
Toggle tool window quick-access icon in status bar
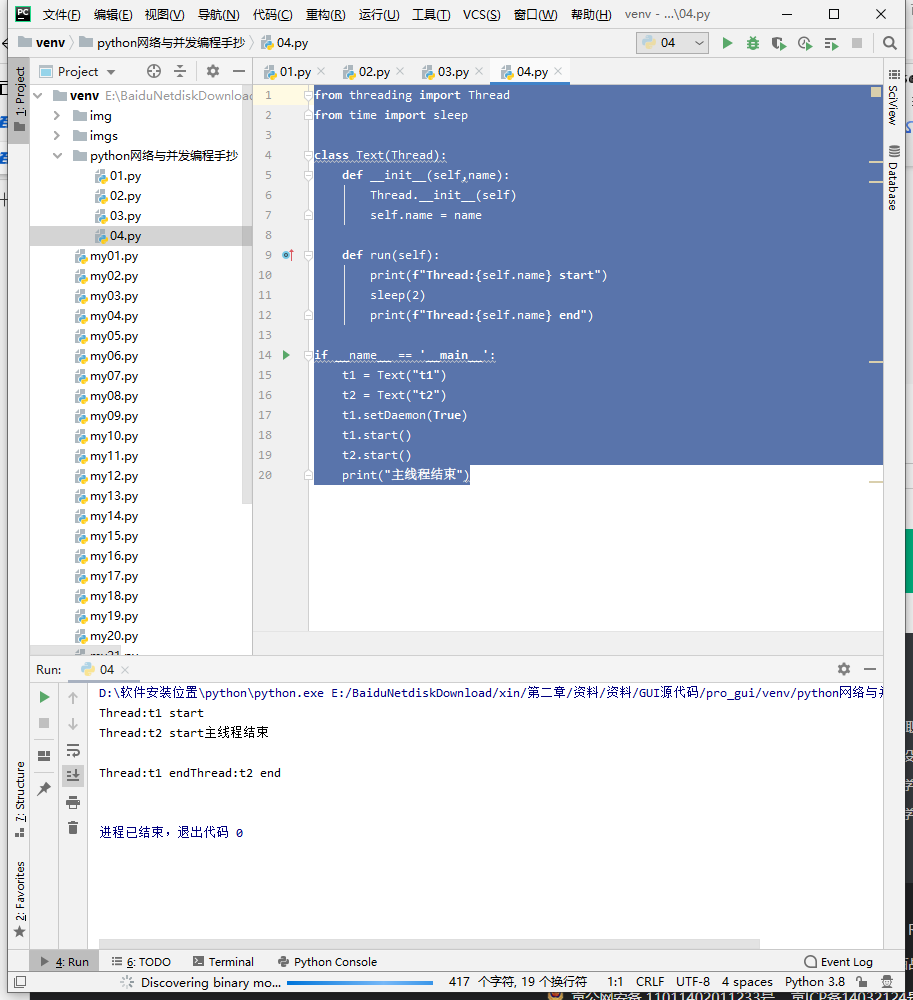click(20, 982)
